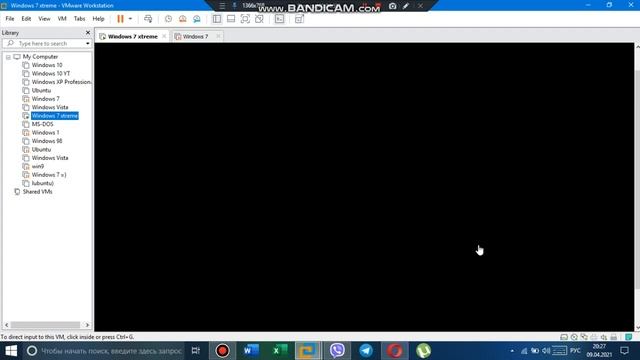Click the library search field

(x=46, y=43)
